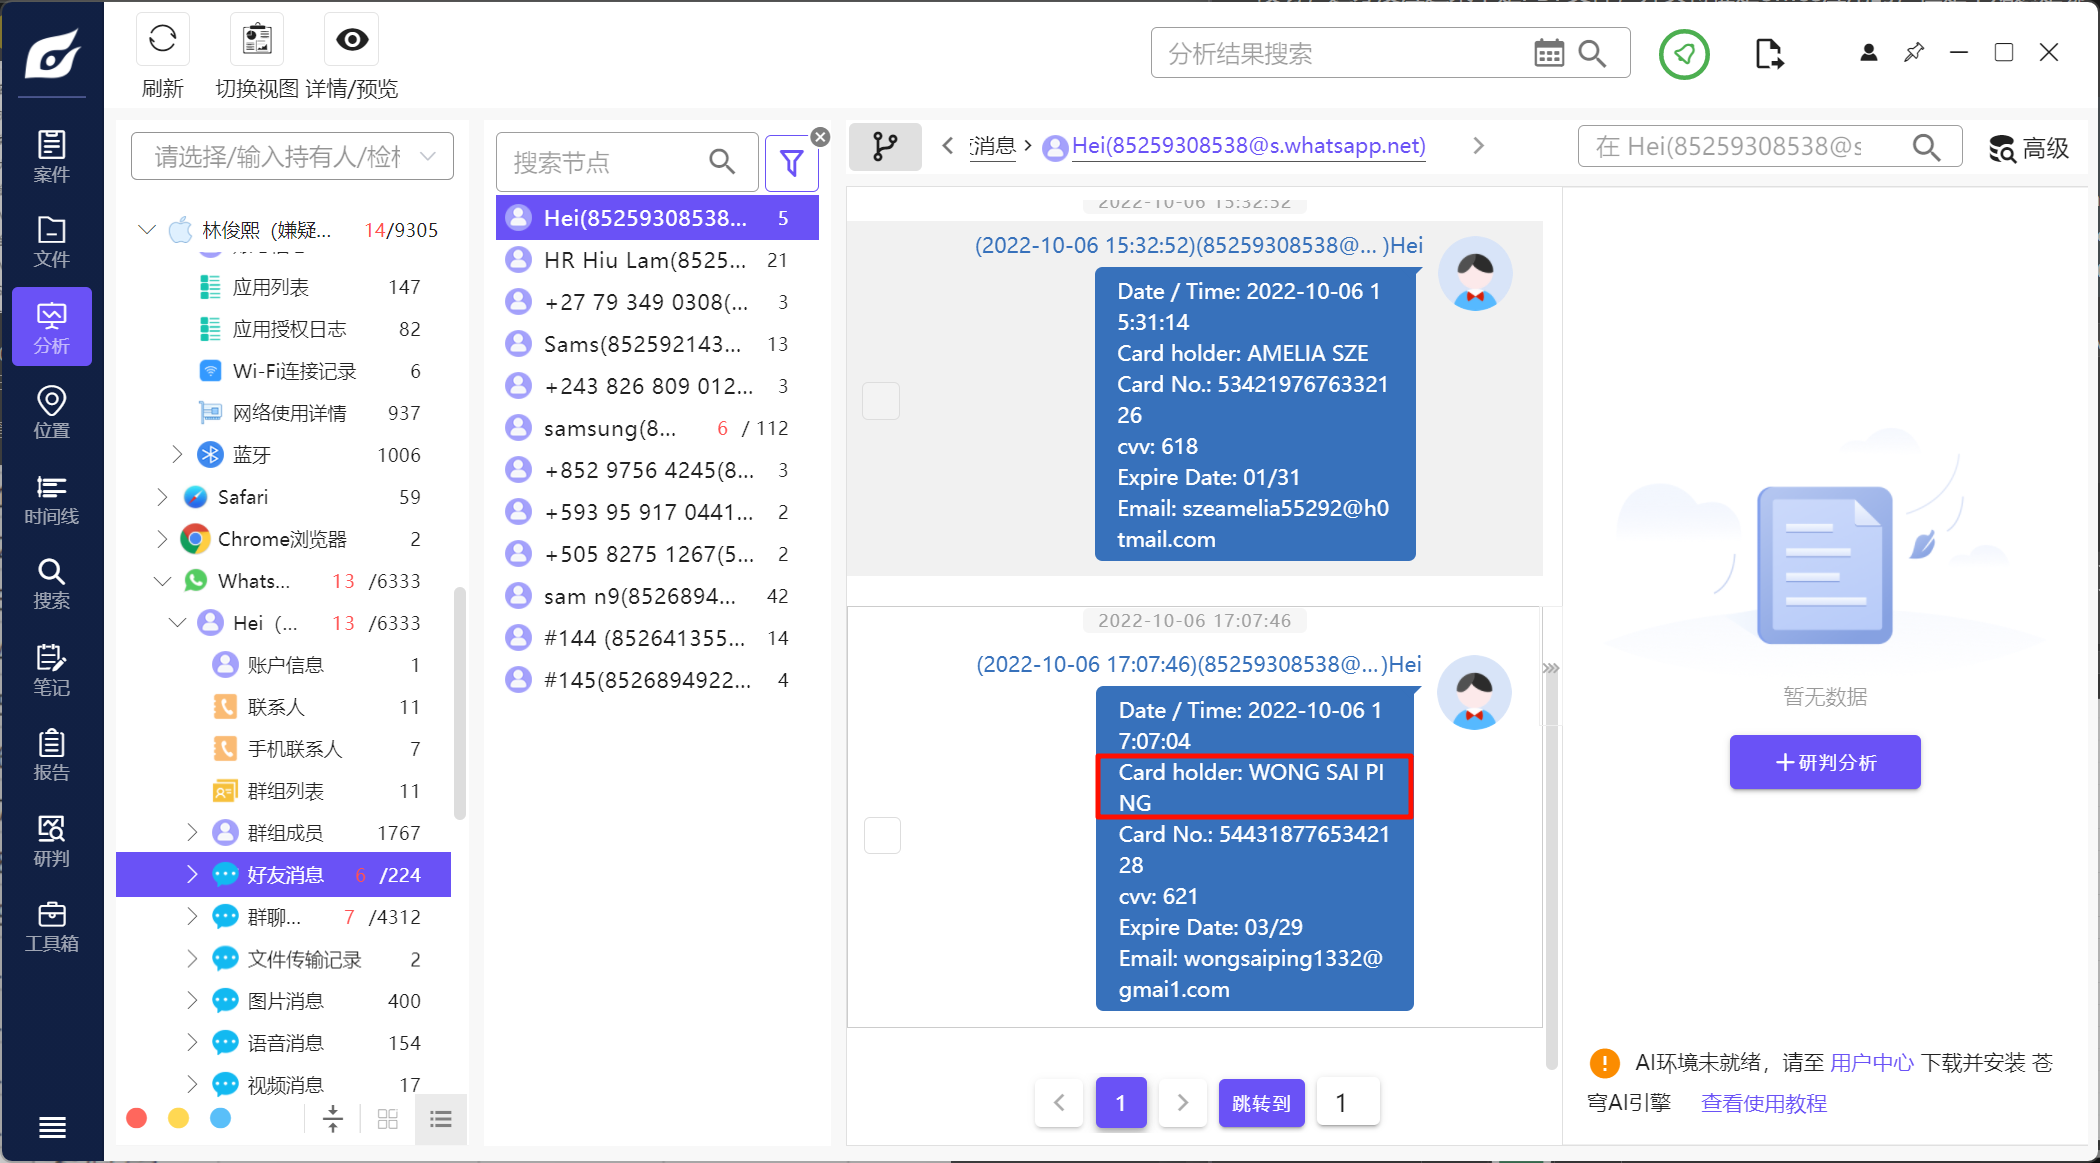
Task: Select the 图片消息 tree item
Action: [x=286, y=1001]
